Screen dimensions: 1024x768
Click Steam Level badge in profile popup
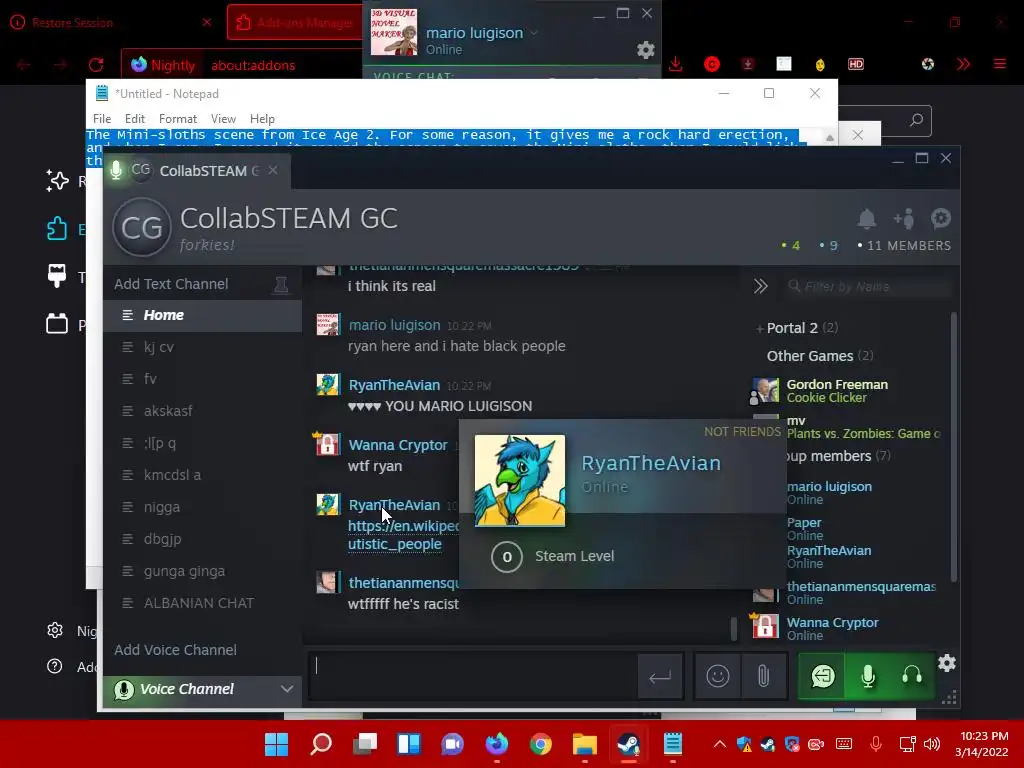(506, 557)
